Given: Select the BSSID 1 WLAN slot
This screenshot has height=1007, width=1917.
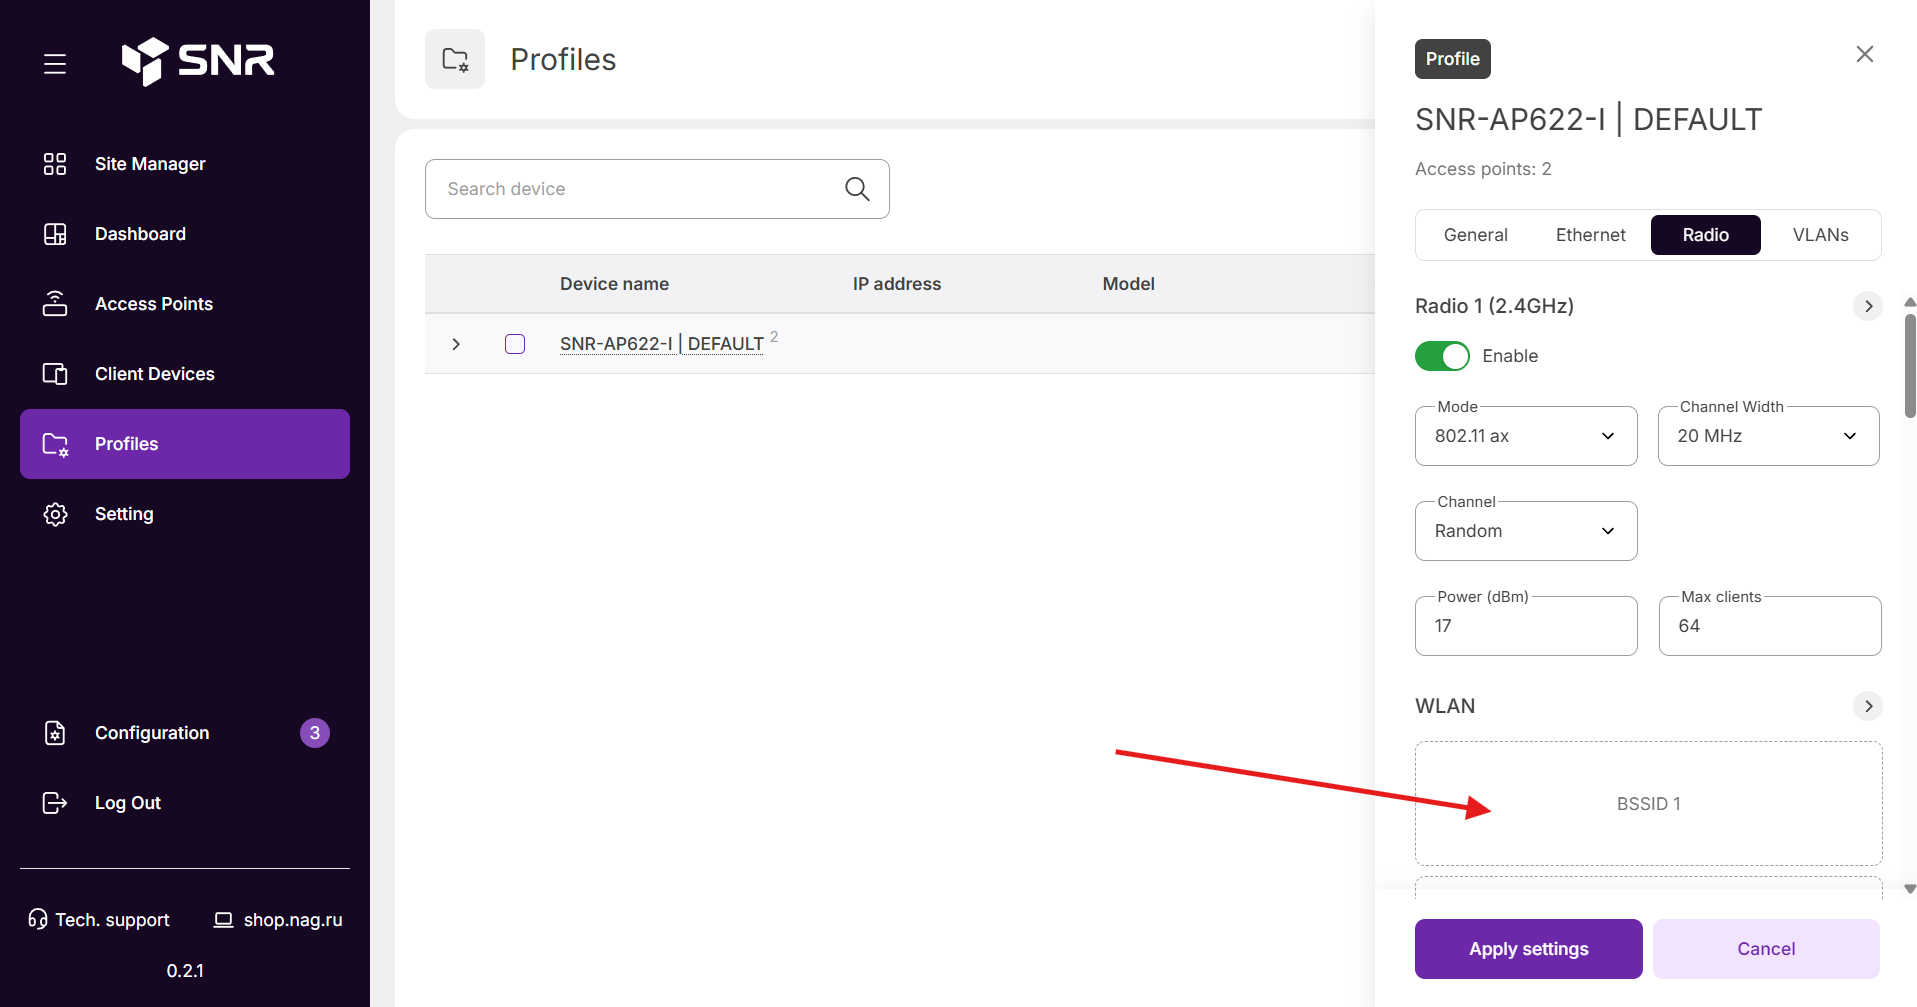Looking at the screenshot, I should [1649, 804].
